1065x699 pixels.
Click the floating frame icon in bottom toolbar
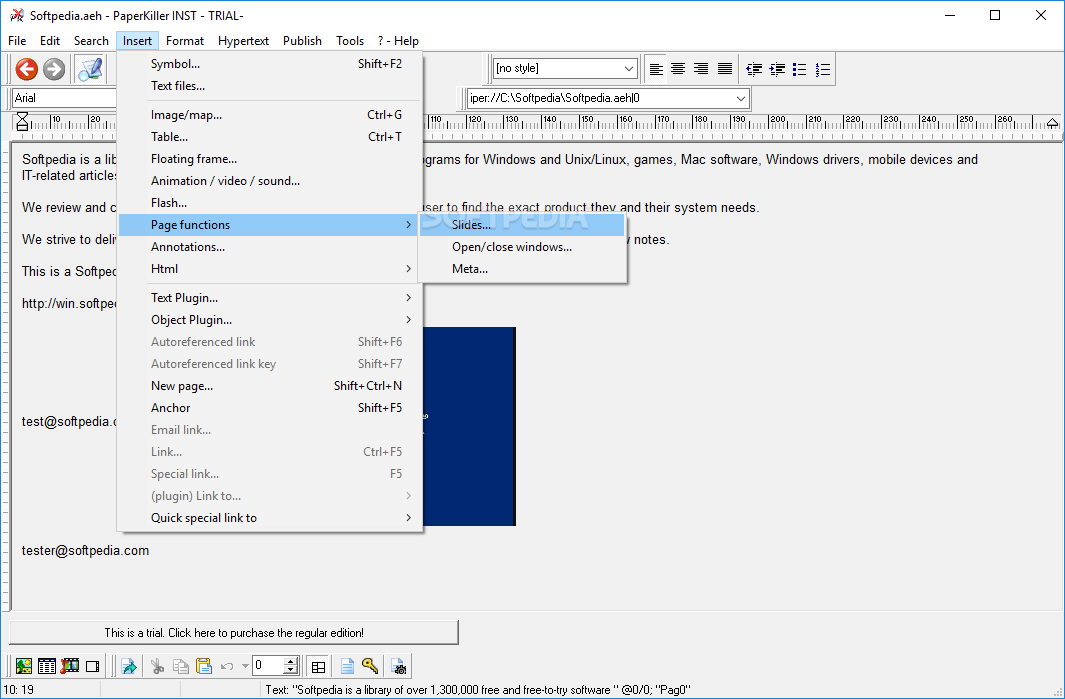coord(92,666)
